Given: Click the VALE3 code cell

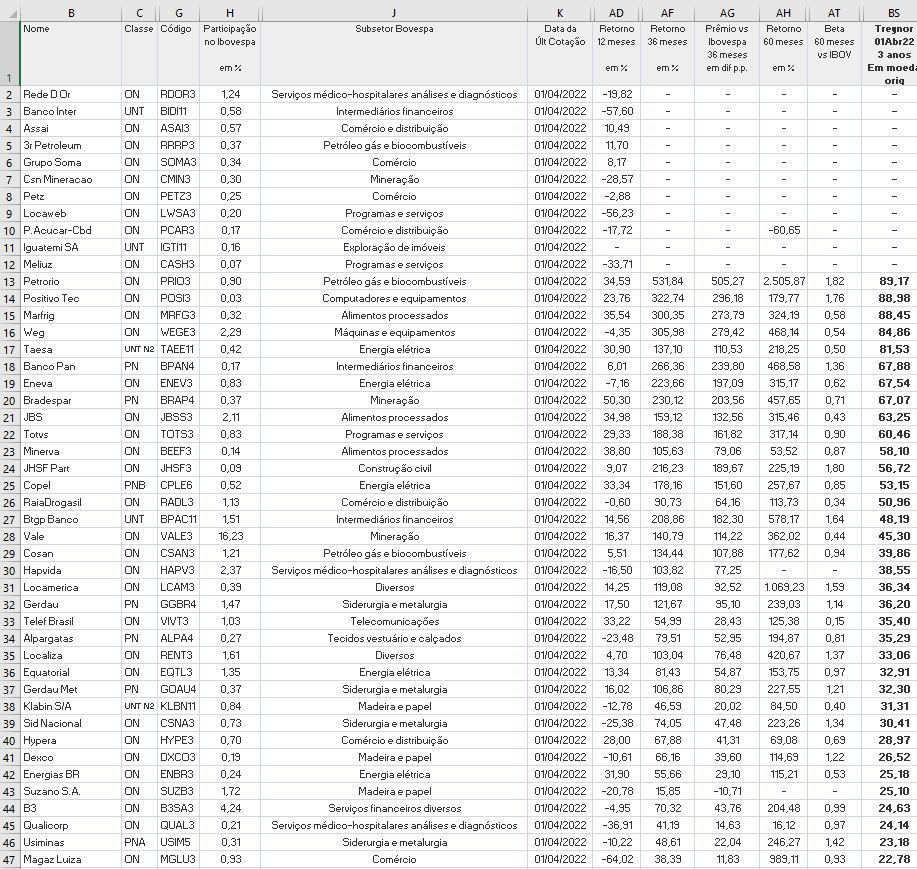Looking at the screenshot, I should tap(178, 536).
